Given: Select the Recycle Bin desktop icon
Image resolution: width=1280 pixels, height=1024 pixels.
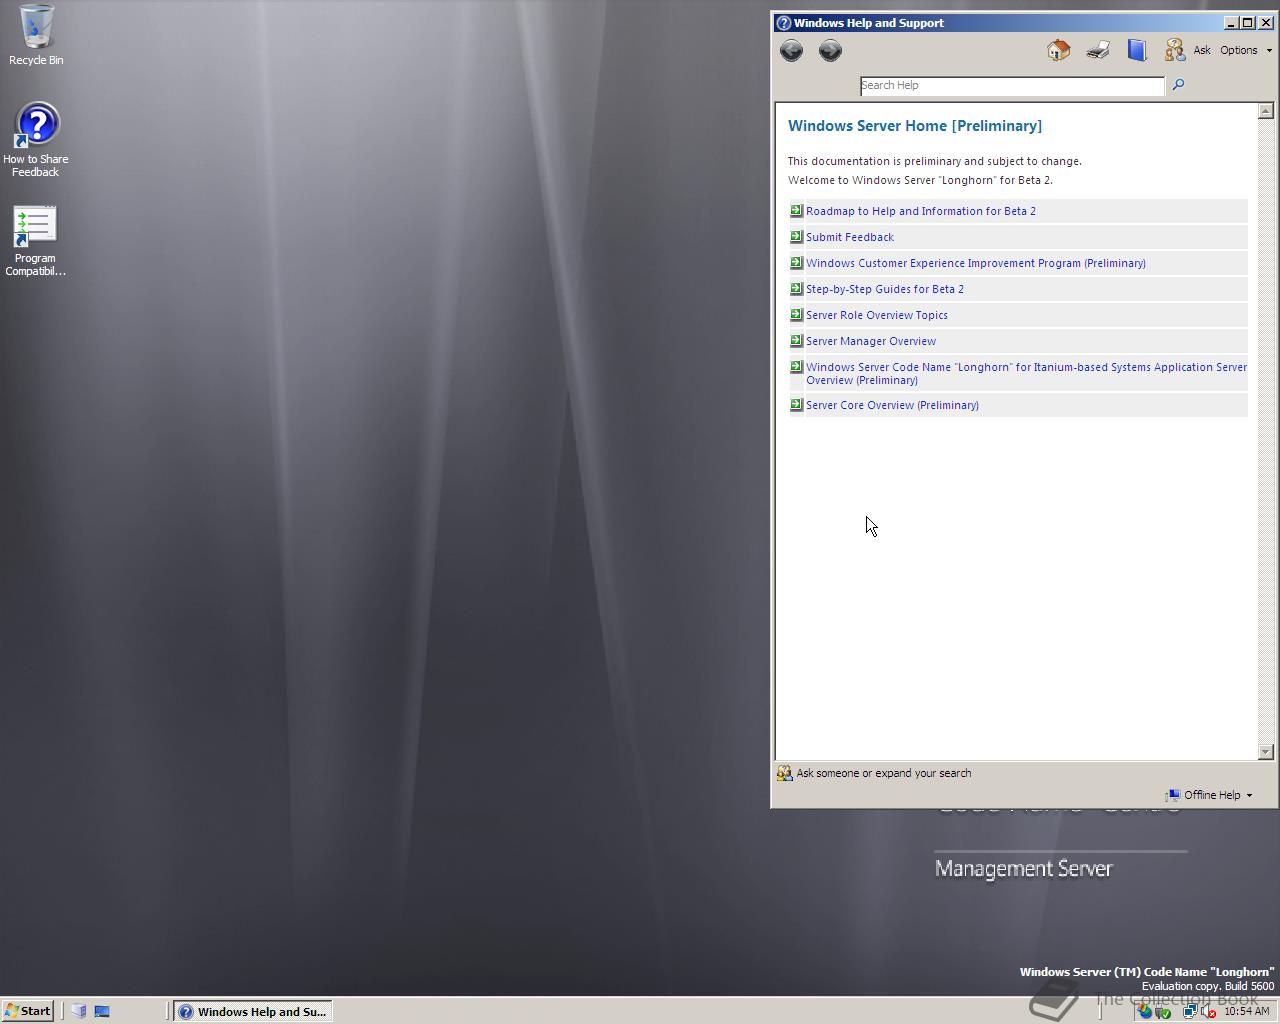Looking at the screenshot, I should click(36, 35).
